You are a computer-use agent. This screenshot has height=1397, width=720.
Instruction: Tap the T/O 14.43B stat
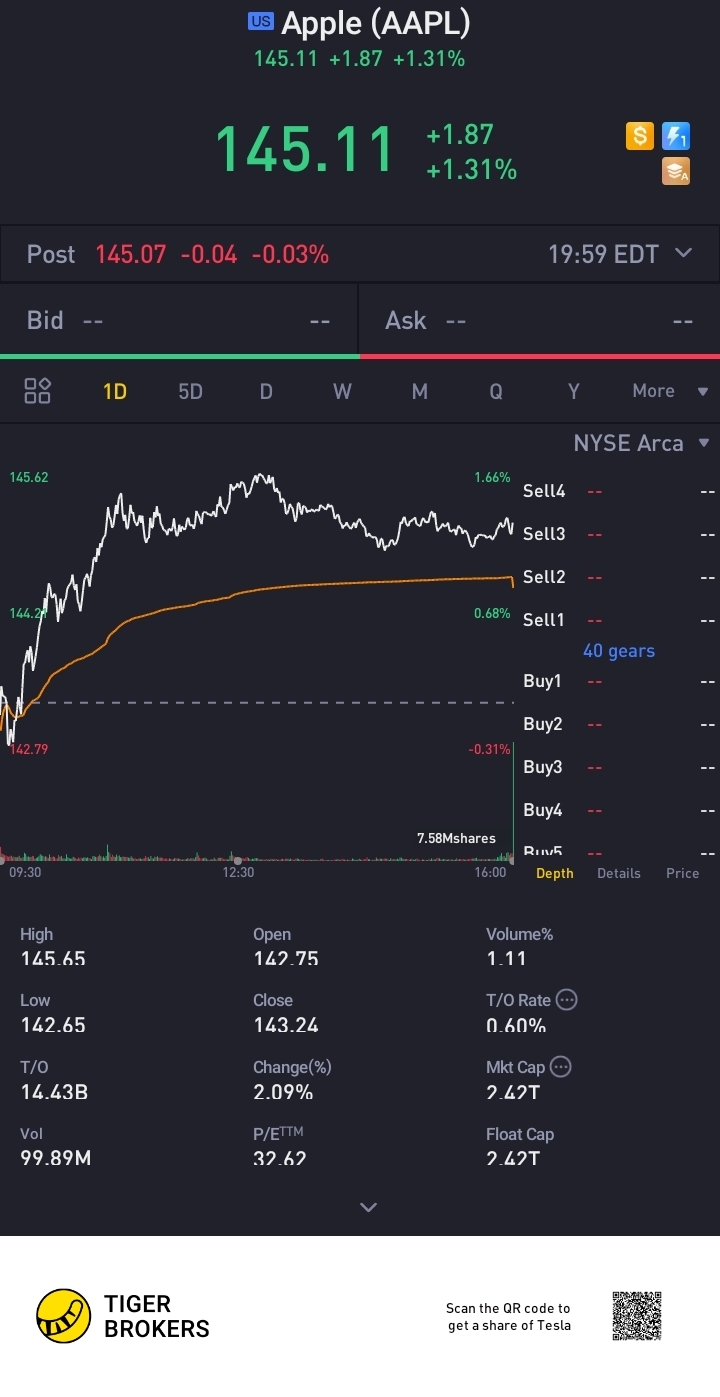(54, 1080)
